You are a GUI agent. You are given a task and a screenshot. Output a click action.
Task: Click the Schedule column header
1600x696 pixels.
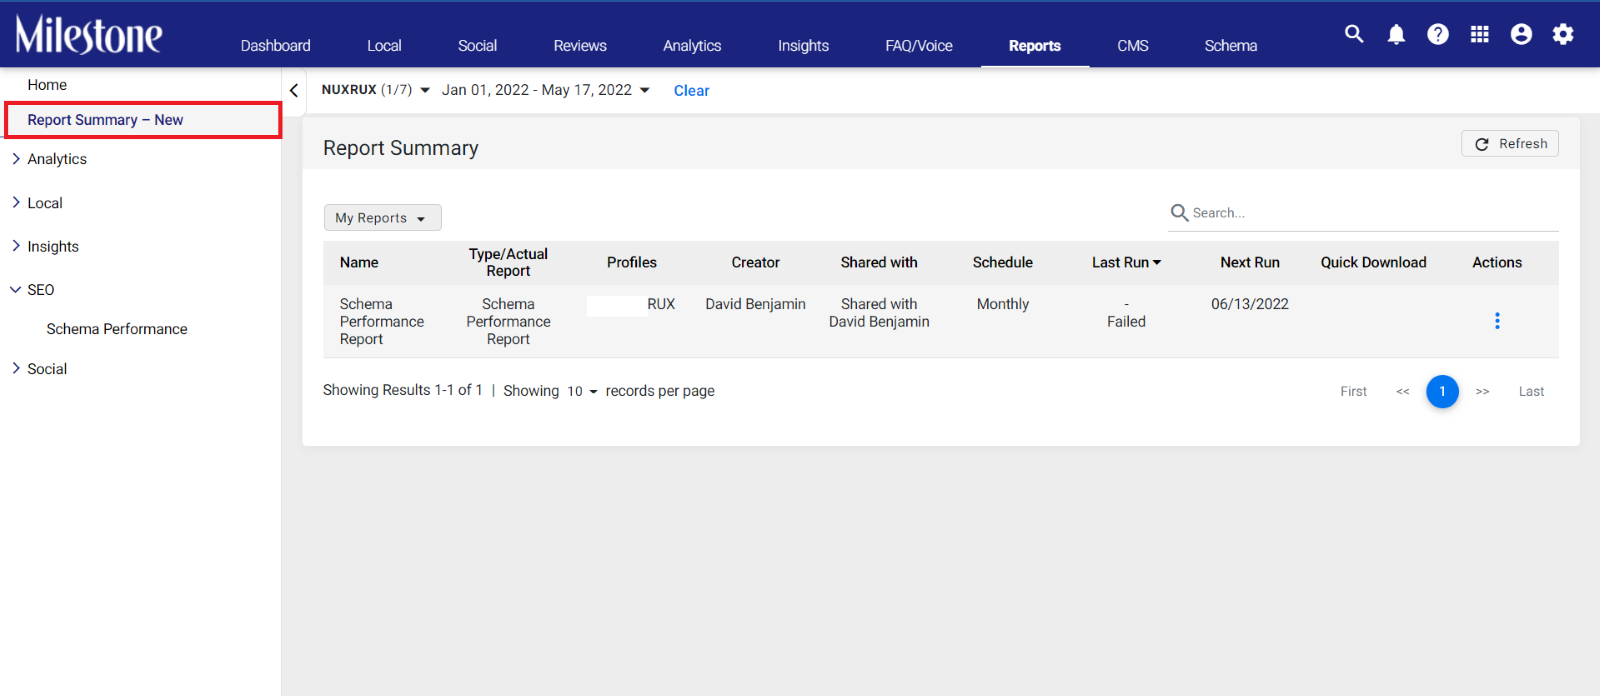1003,262
